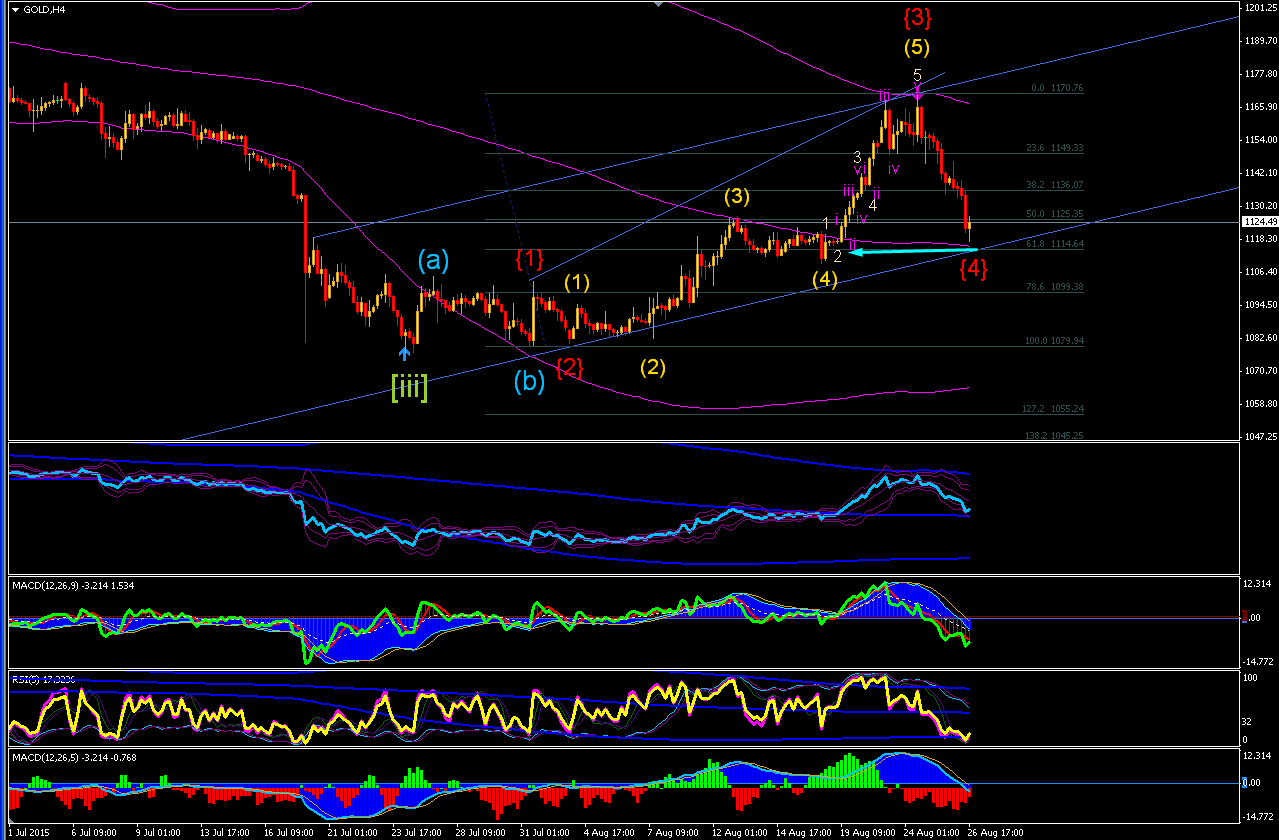Select the yellow (5) wave label
Viewport: 1279px width, 840px height.
point(917,46)
